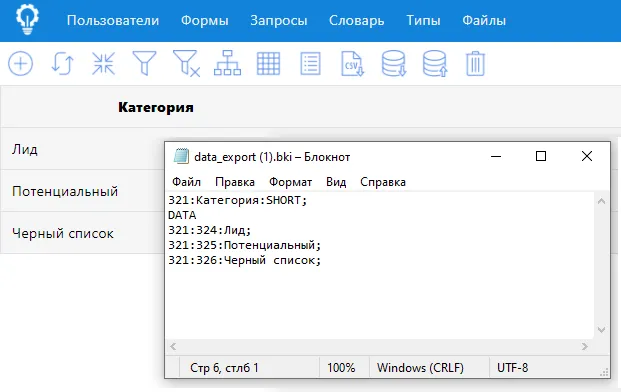Open Пользователи in top navigation
Screen dimensions: 621x392
113,21
